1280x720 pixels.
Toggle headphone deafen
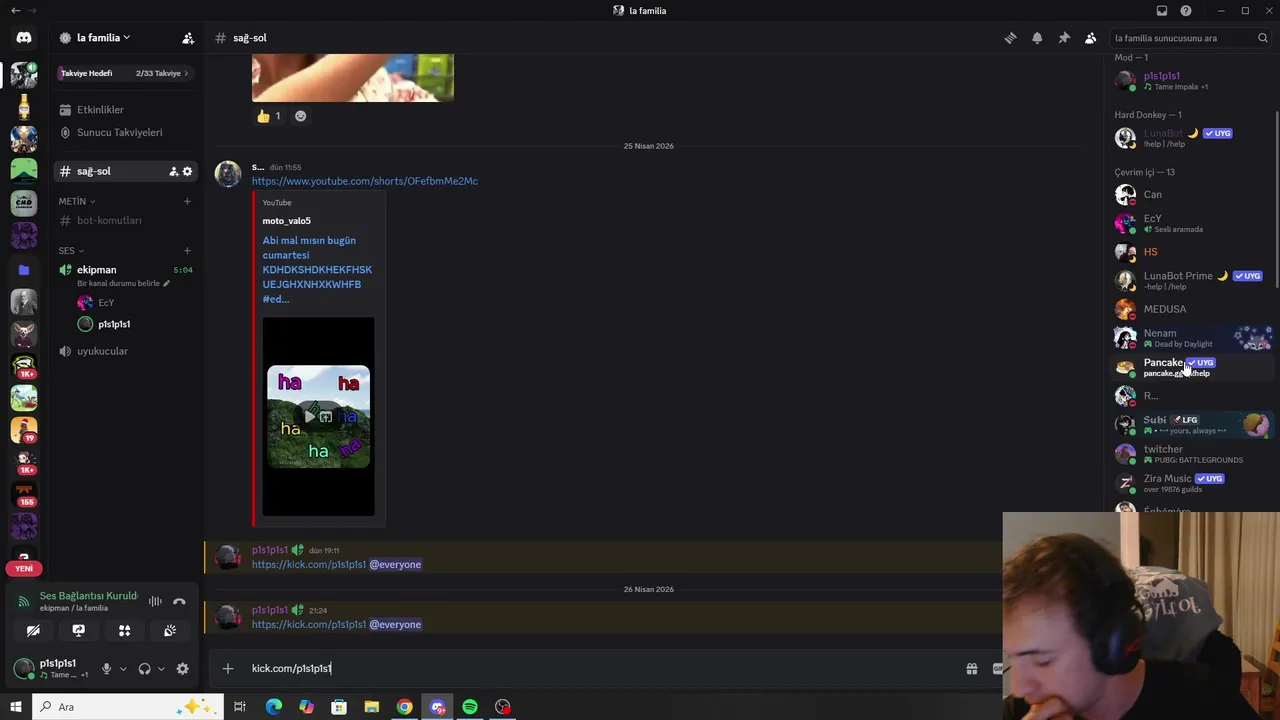point(144,669)
